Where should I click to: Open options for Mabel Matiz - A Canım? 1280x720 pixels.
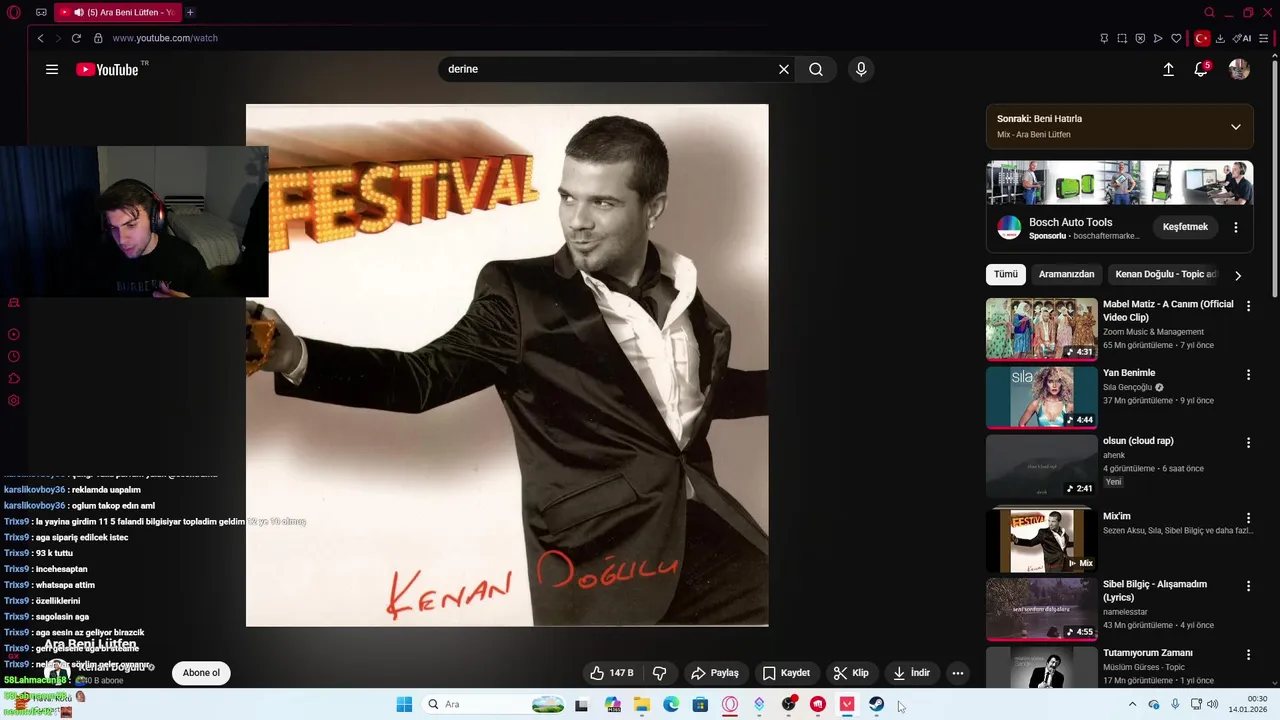1248,306
